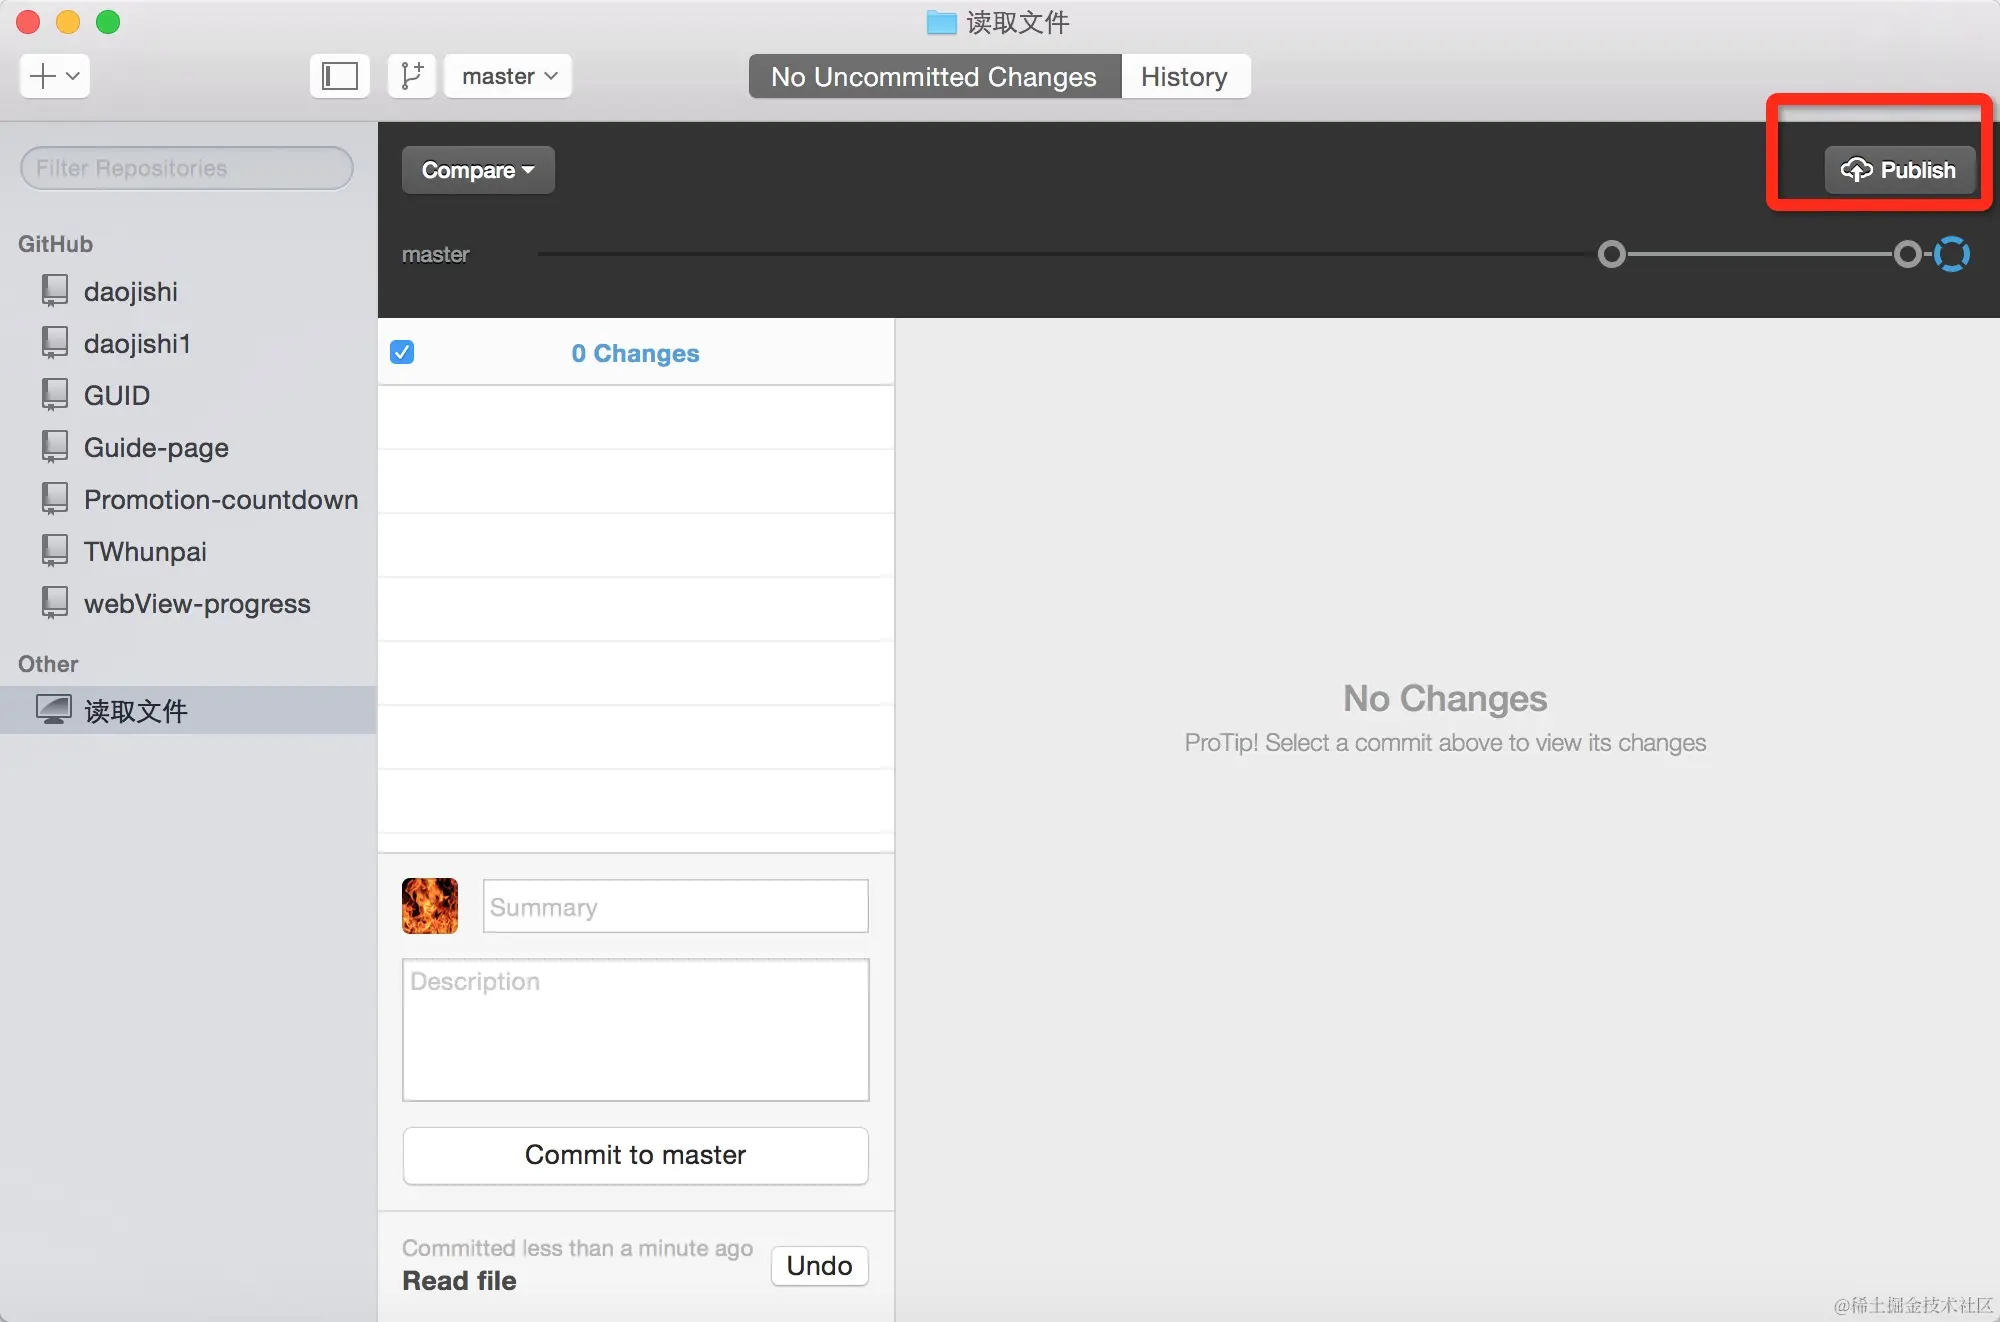Click the GUID repository icon
2000x1322 pixels.
pyautogui.click(x=55, y=395)
